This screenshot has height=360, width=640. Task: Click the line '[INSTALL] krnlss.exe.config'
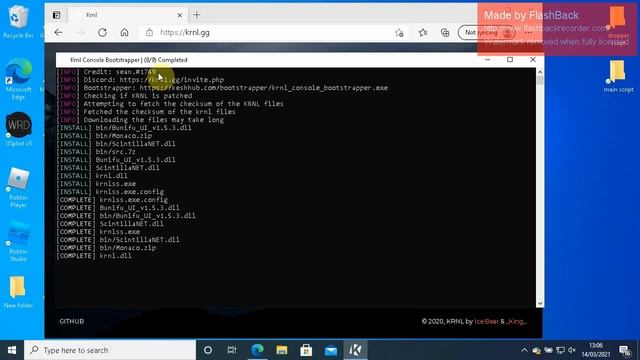[x=110, y=192]
